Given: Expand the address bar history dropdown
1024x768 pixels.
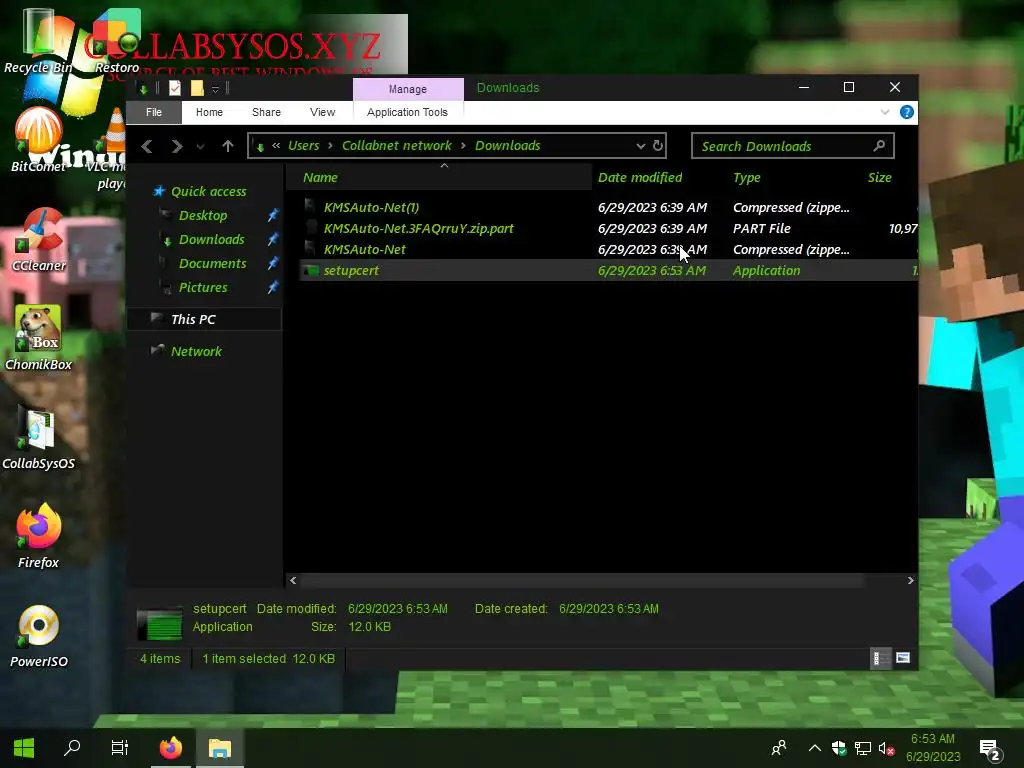Looking at the screenshot, I should (641, 146).
